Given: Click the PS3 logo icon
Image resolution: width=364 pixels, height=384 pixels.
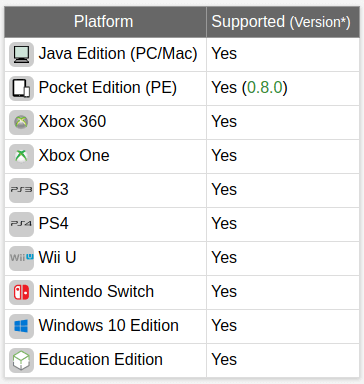Looking at the screenshot, I should click(21, 190).
